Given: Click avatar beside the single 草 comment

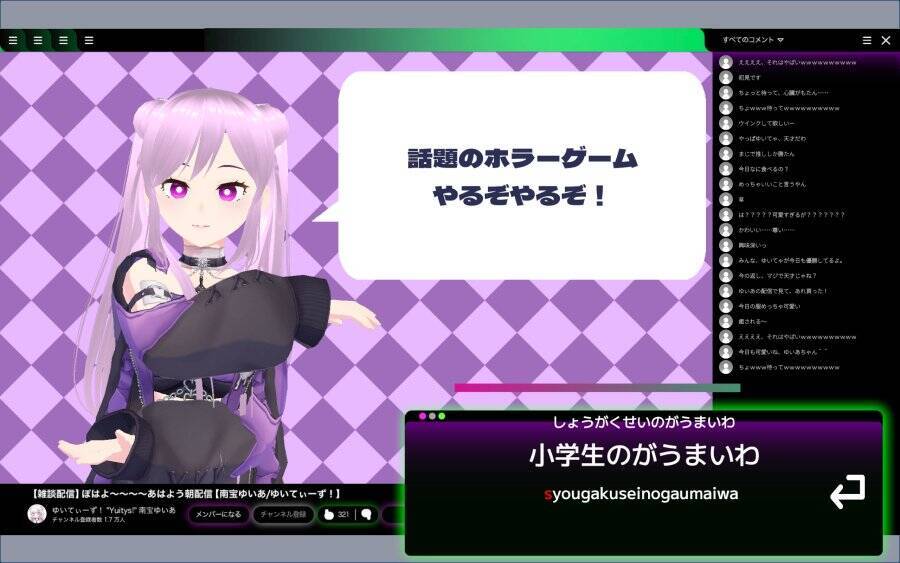Looking at the screenshot, I should pyautogui.click(x=726, y=199).
